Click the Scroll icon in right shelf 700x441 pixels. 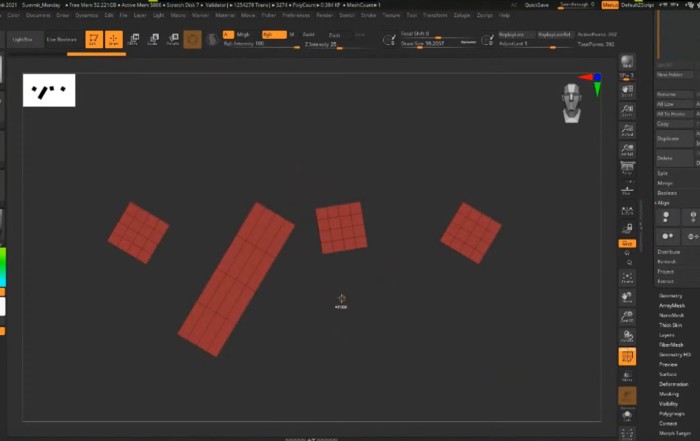click(627, 89)
